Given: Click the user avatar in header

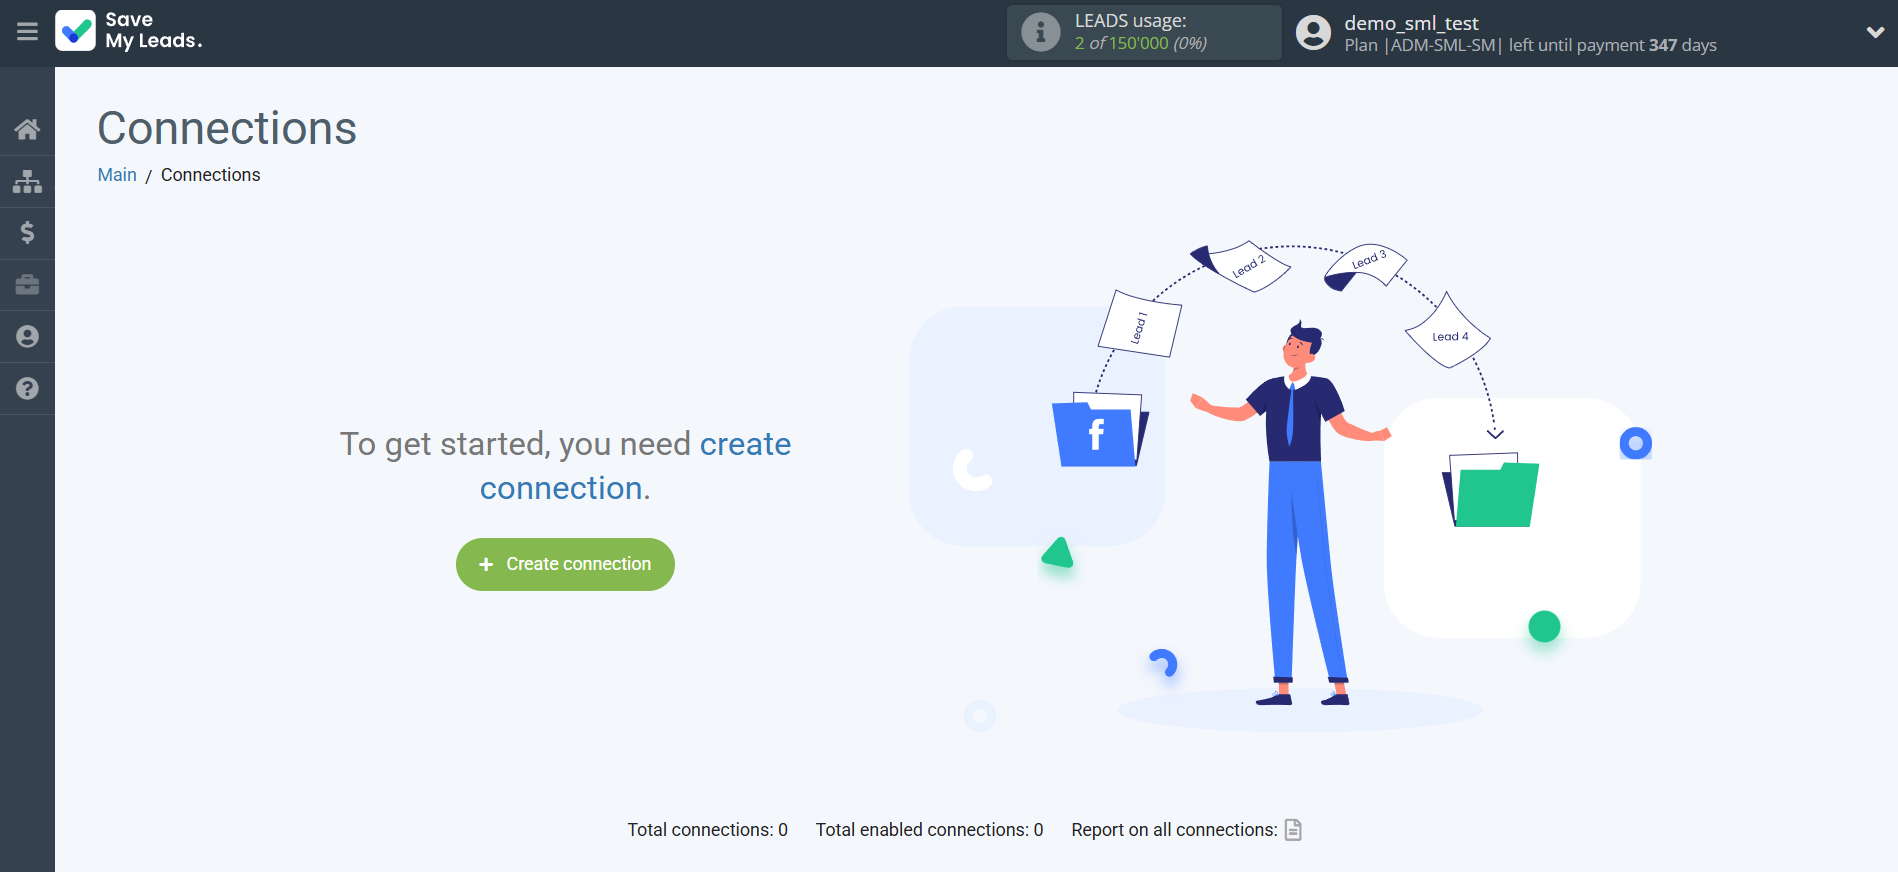Looking at the screenshot, I should (1313, 32).
